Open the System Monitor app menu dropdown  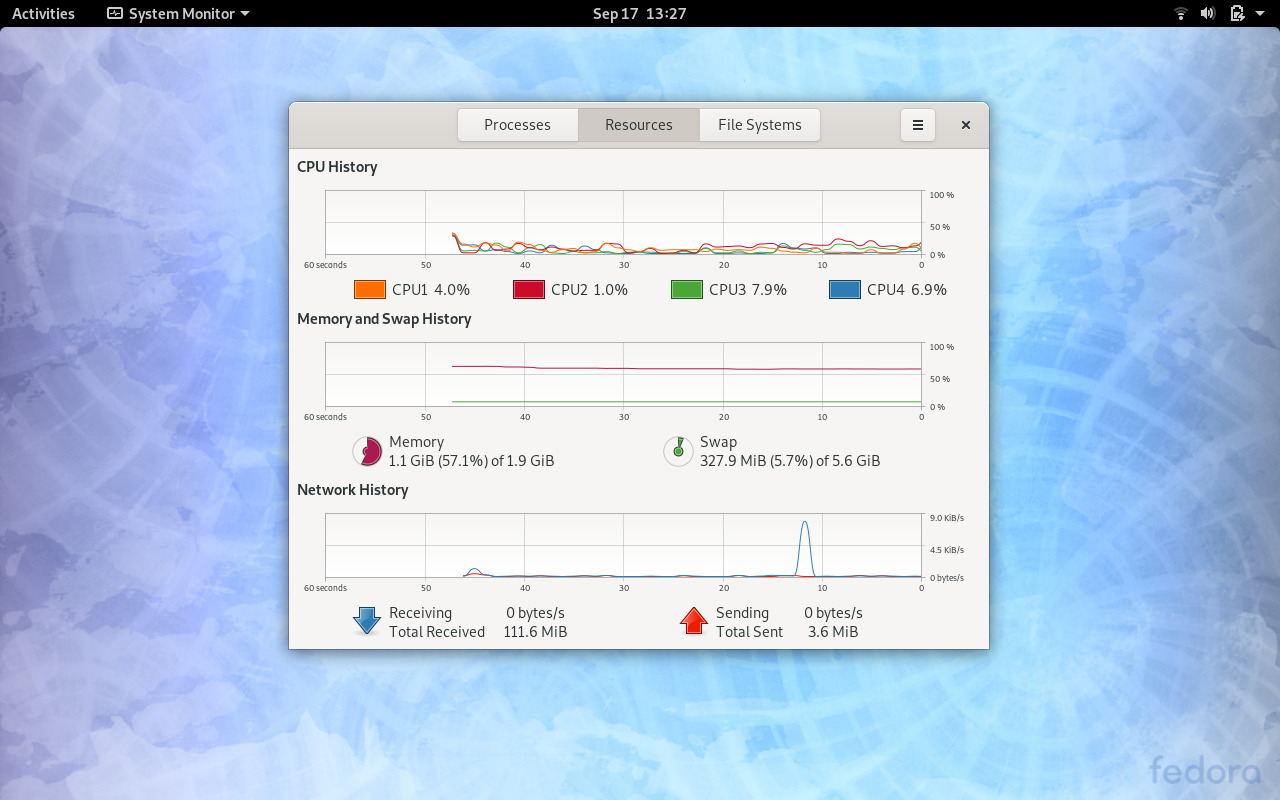click(x=178, y=14)
